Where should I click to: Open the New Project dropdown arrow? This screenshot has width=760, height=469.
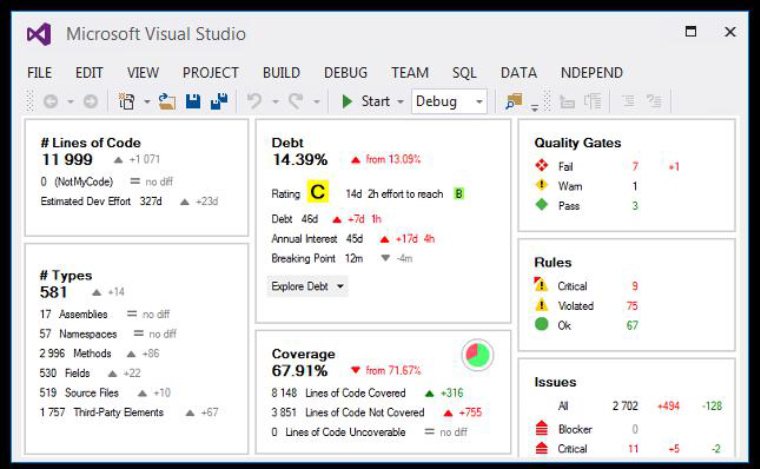click(146, 102)
